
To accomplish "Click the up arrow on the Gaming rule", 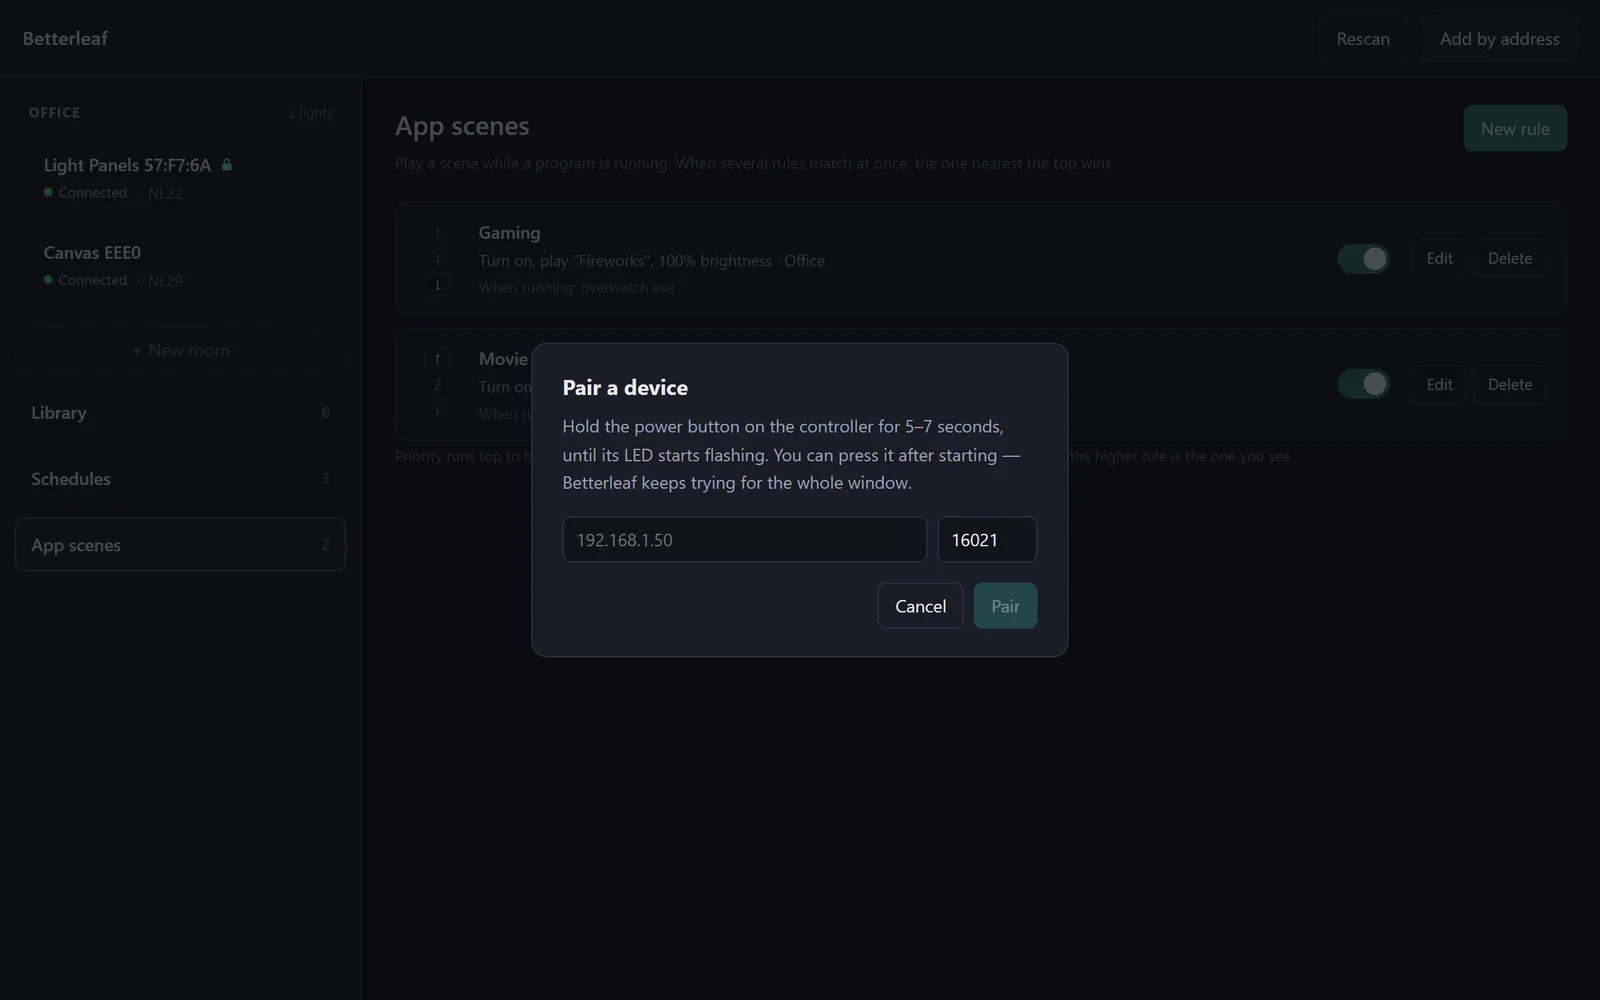I will [x=437, y=233].
